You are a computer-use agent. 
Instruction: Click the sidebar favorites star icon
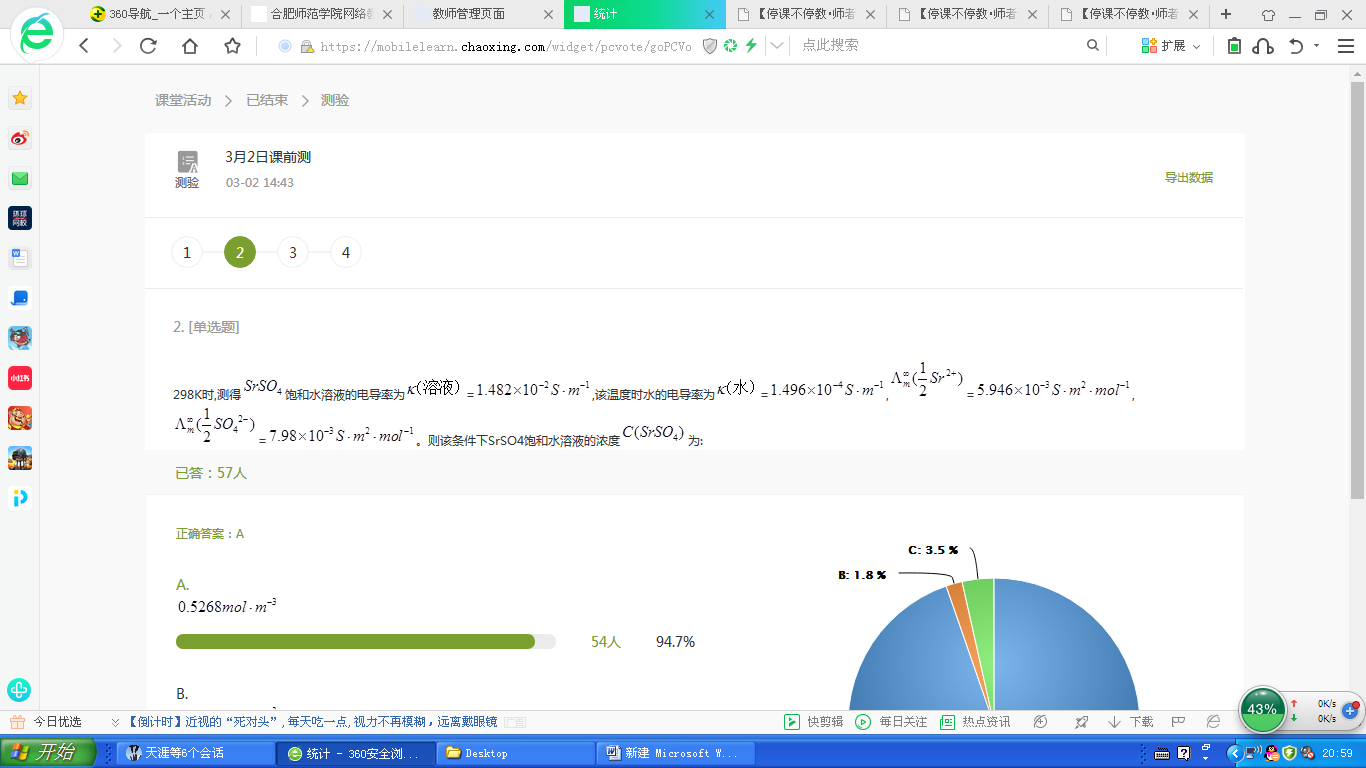pos(20,98)
